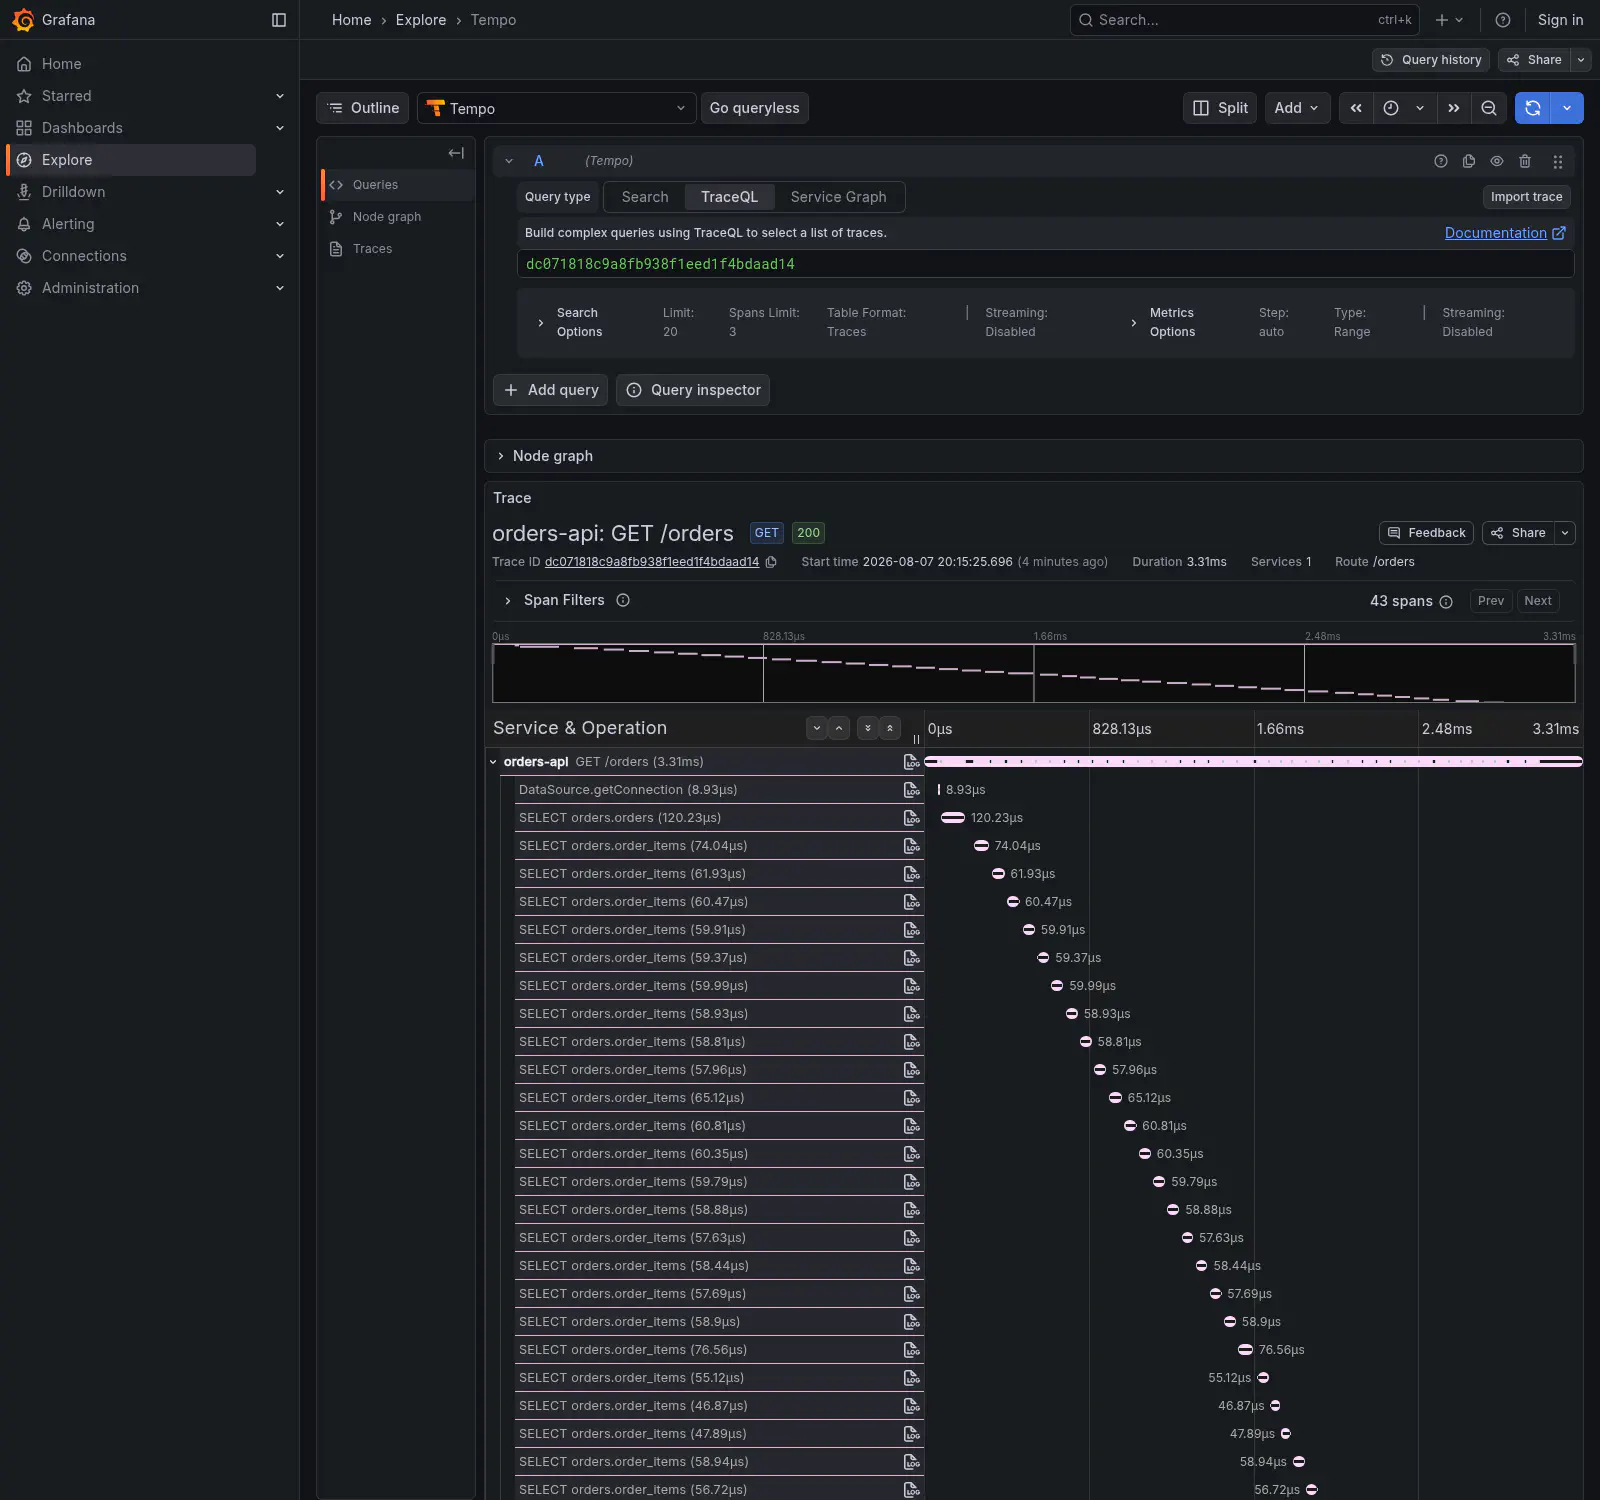Open Query history
1600x1500 pixels.
click(1431, 60)
